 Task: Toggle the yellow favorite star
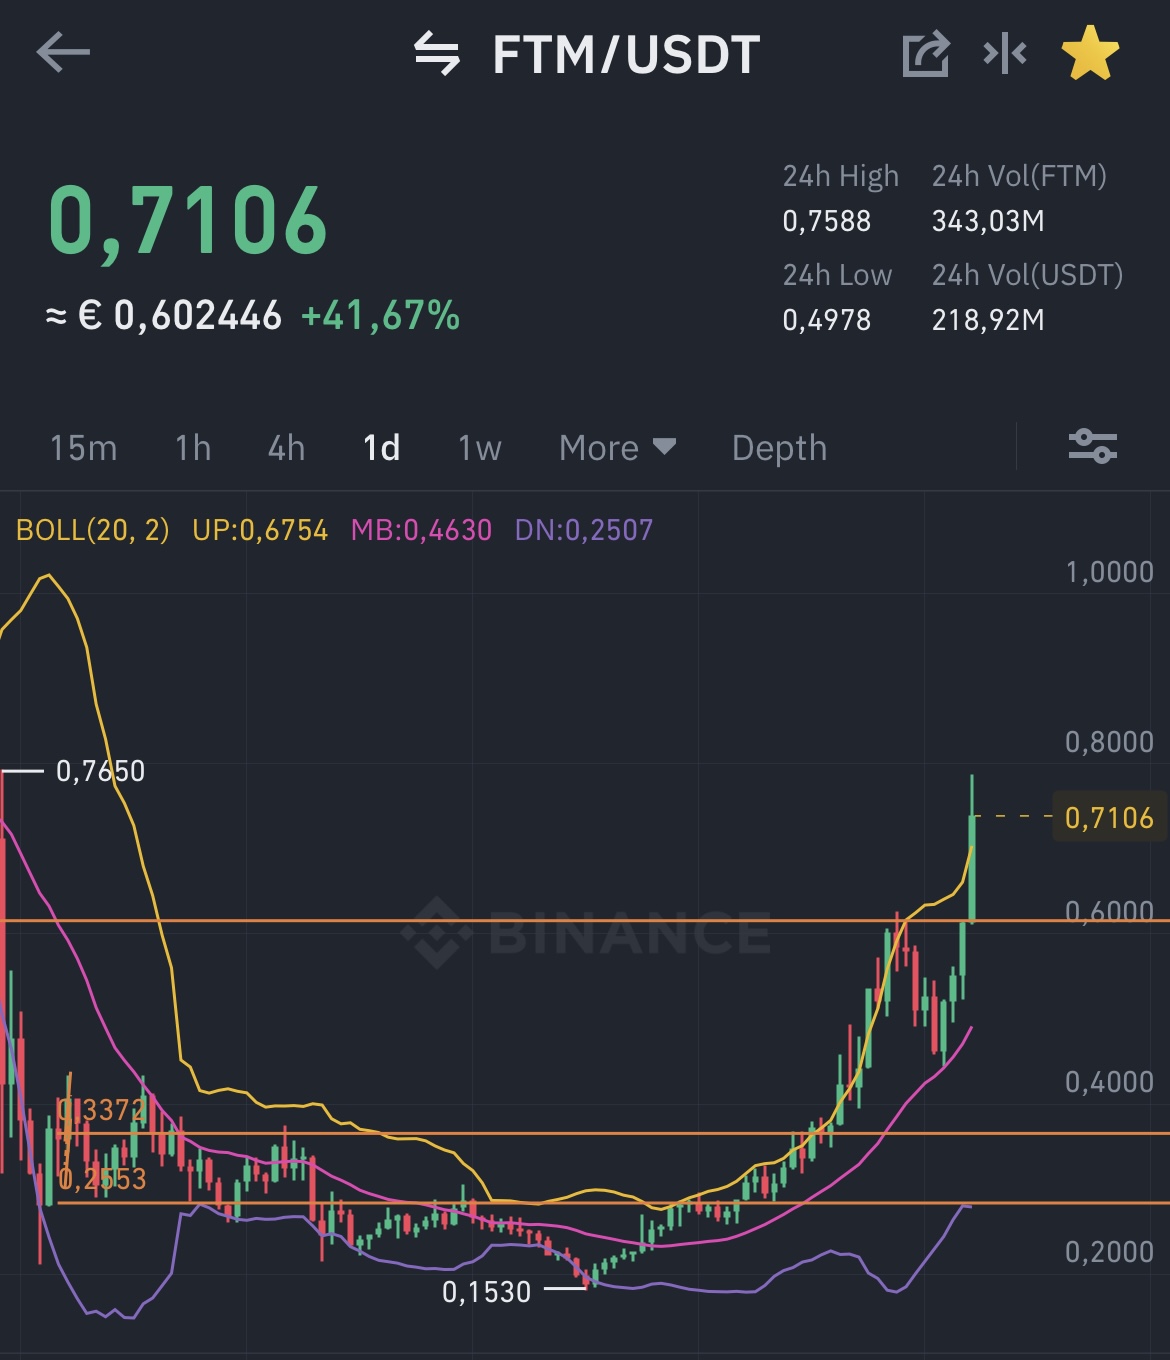click(x=1089, y=54)
